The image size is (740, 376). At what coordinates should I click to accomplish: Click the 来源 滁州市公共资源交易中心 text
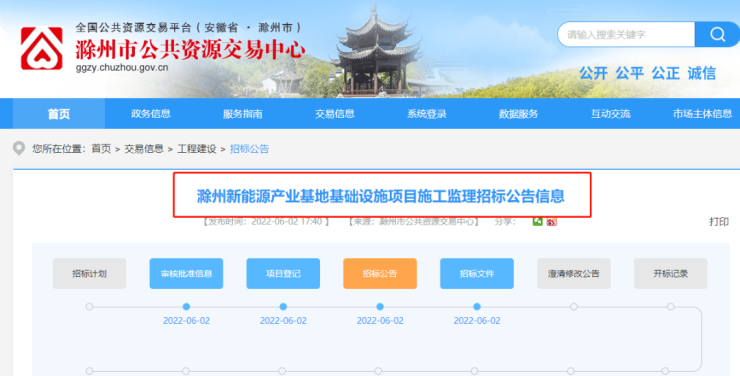pos(414,222)
